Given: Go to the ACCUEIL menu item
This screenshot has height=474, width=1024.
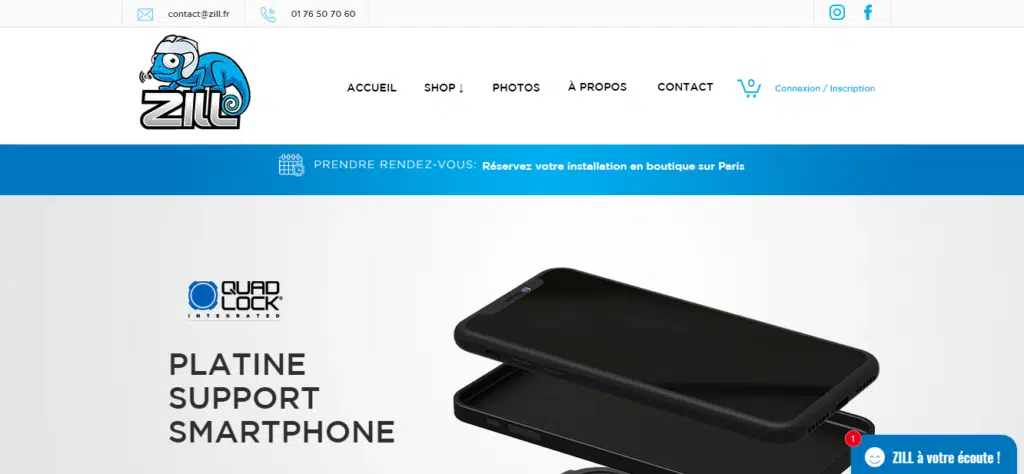Looking at the screenshot, I should (372, 87).
